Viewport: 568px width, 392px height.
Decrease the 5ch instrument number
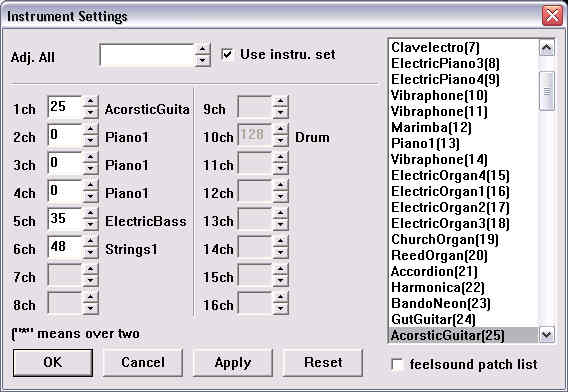click(91, 224)
